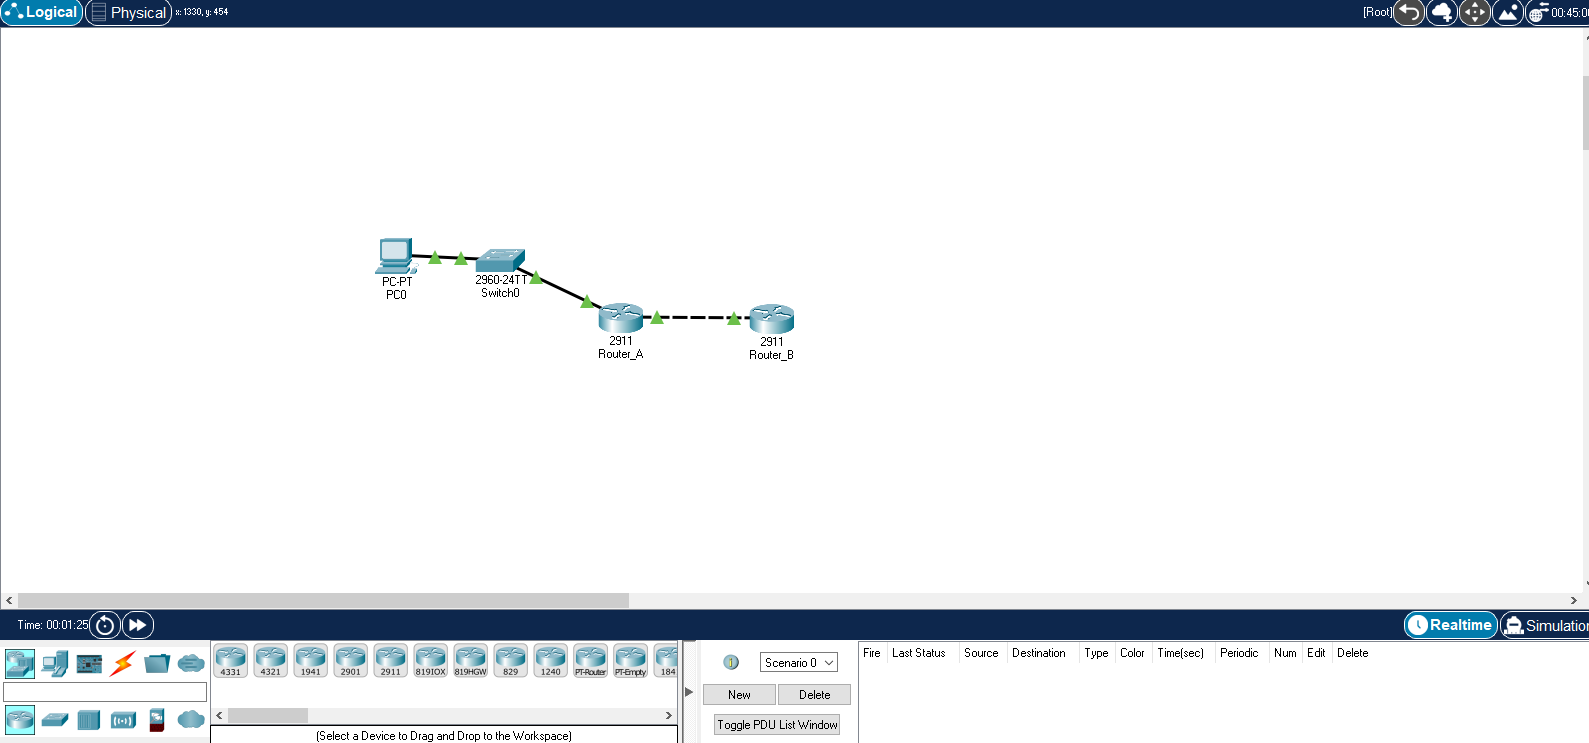This screenshot has height=743, width=1589.
Task: Pick the 819IOX router model
Action: pos(431,661)
